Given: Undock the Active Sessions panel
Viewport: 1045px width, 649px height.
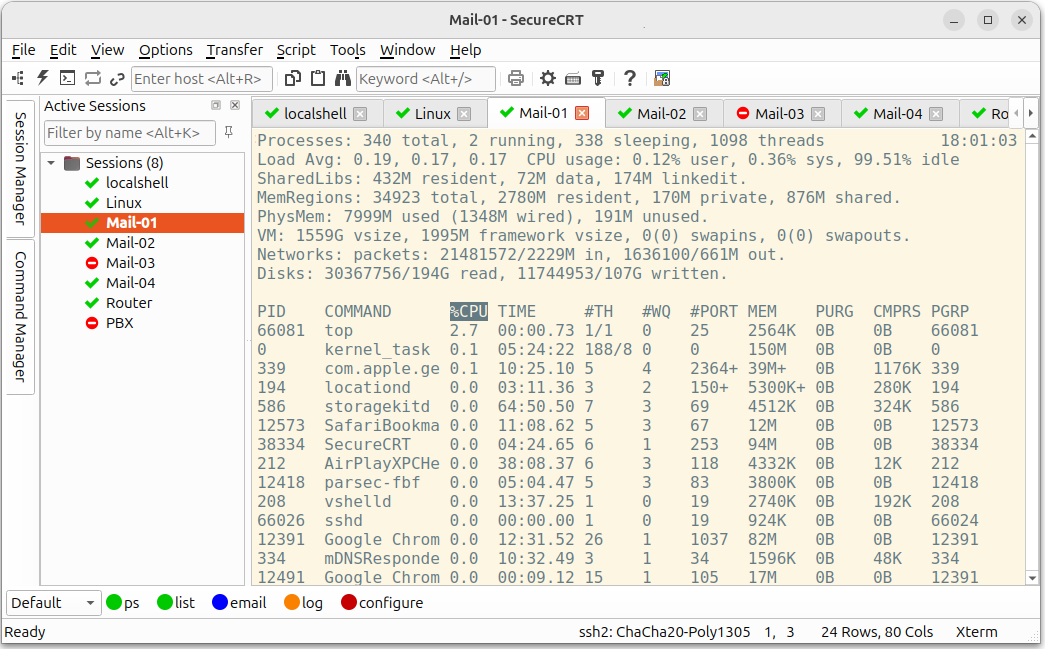Looking at the screenshot, I should point(216,105).
